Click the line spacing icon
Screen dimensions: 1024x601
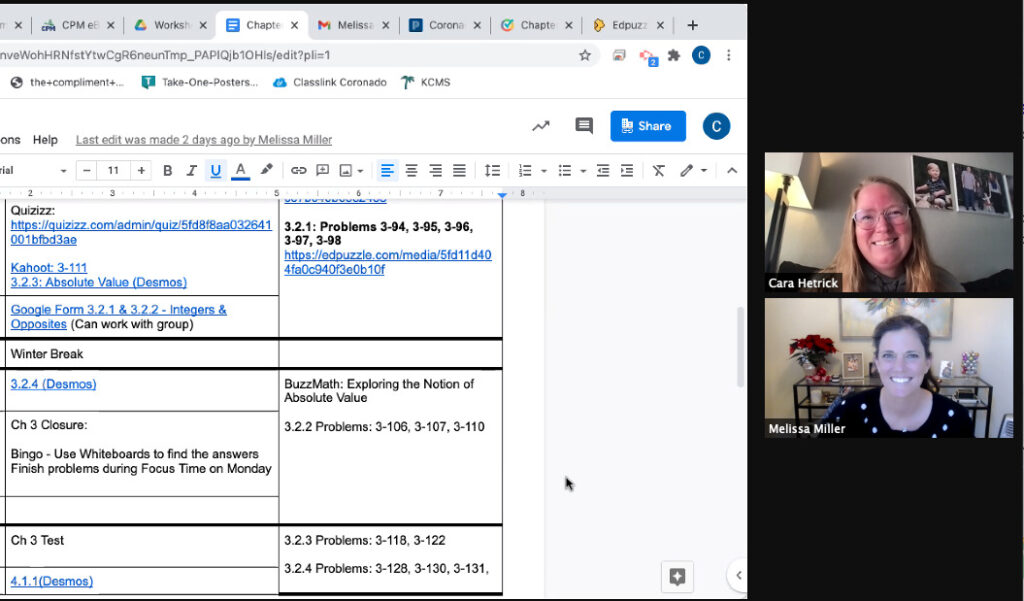492,171
